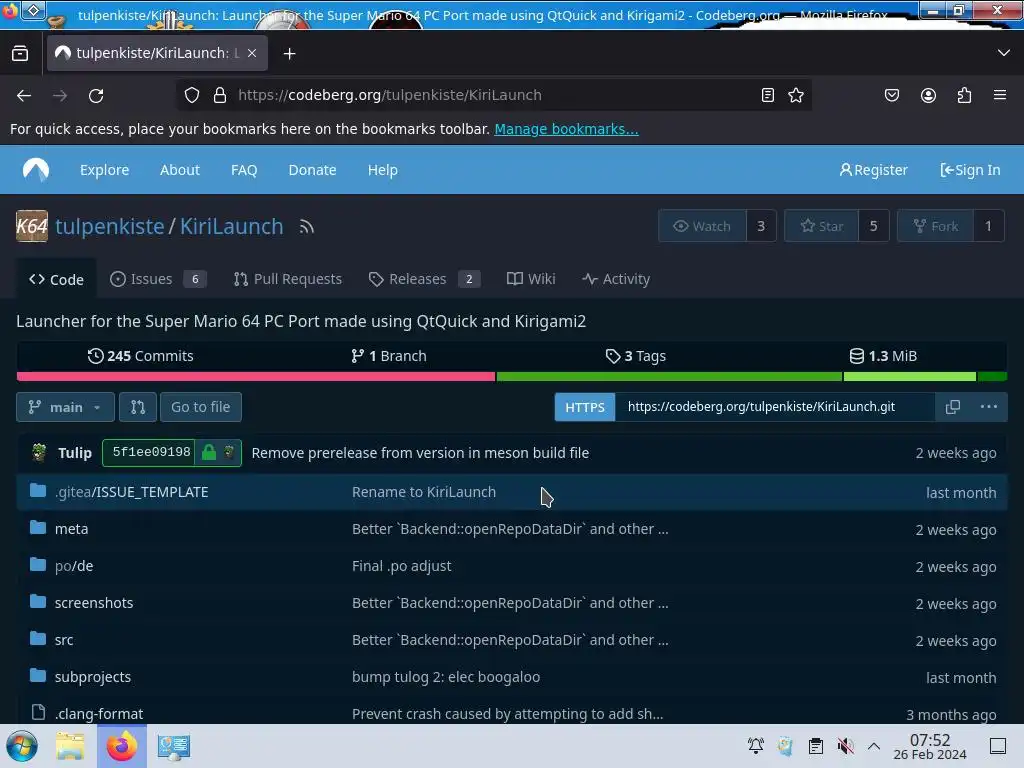List all tabs with chevron dropdown
The image size is (1024, 768).
pyautogui.click(x=1004, y=54)
